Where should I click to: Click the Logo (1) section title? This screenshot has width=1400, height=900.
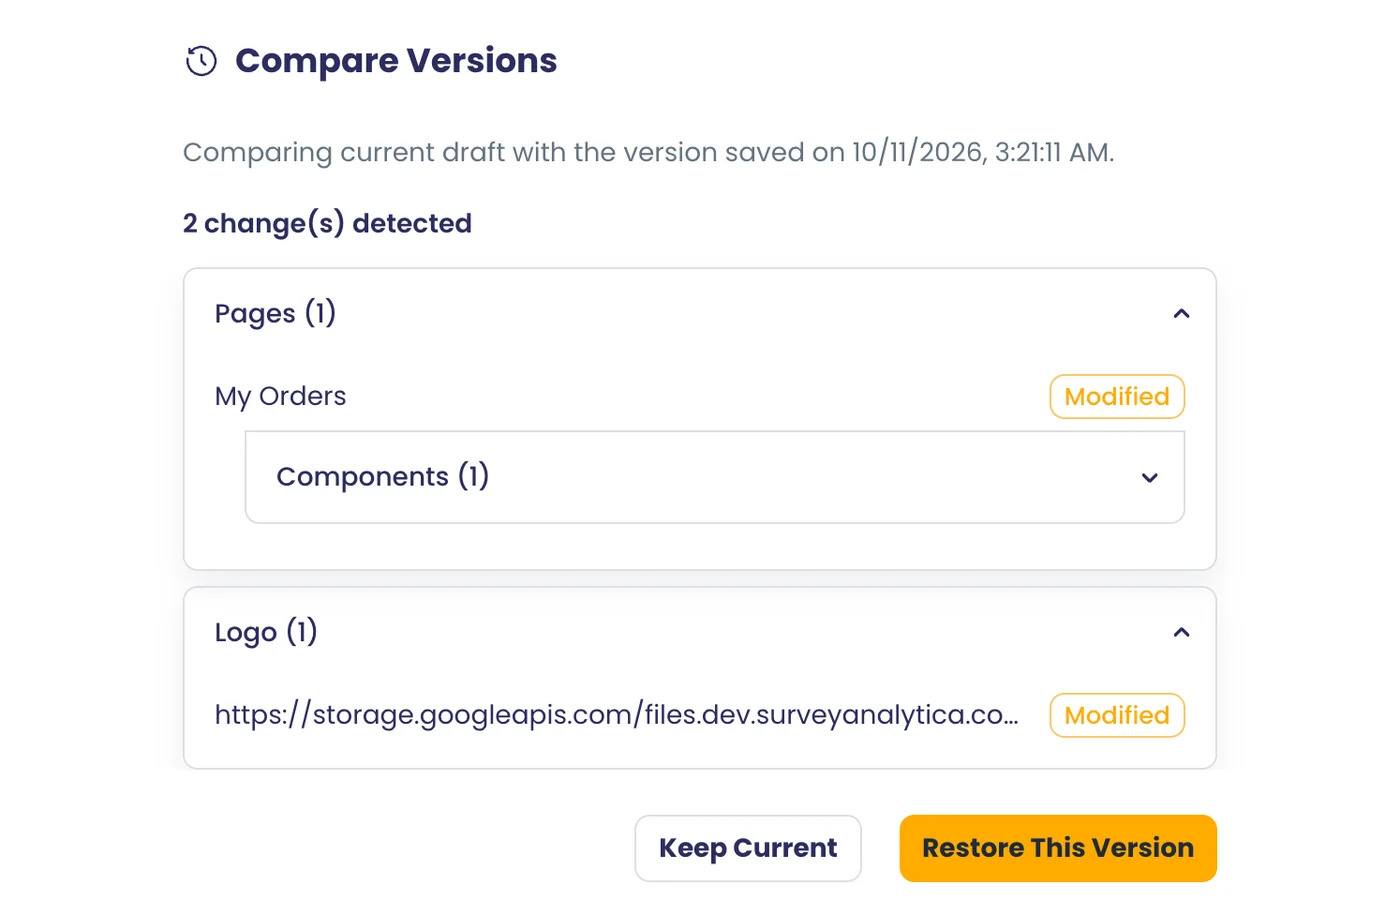point(266,632)
